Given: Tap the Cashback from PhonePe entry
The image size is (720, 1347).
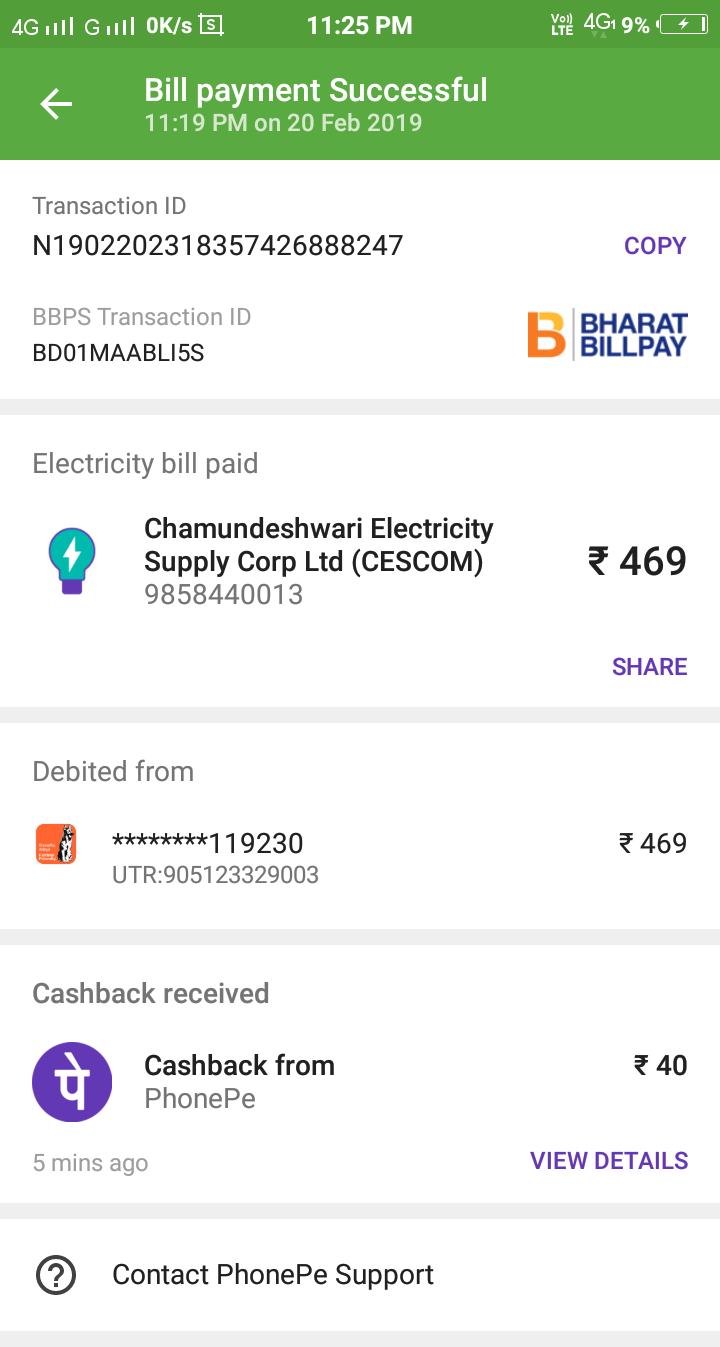Looking at the screenshot, I should [239, 1066].
